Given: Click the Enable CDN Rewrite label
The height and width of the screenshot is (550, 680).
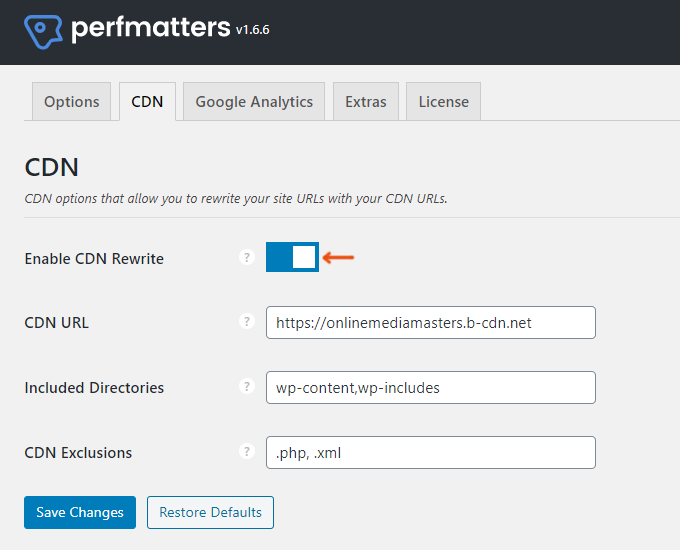Looking at the screenshot, I should pos(94,259).
